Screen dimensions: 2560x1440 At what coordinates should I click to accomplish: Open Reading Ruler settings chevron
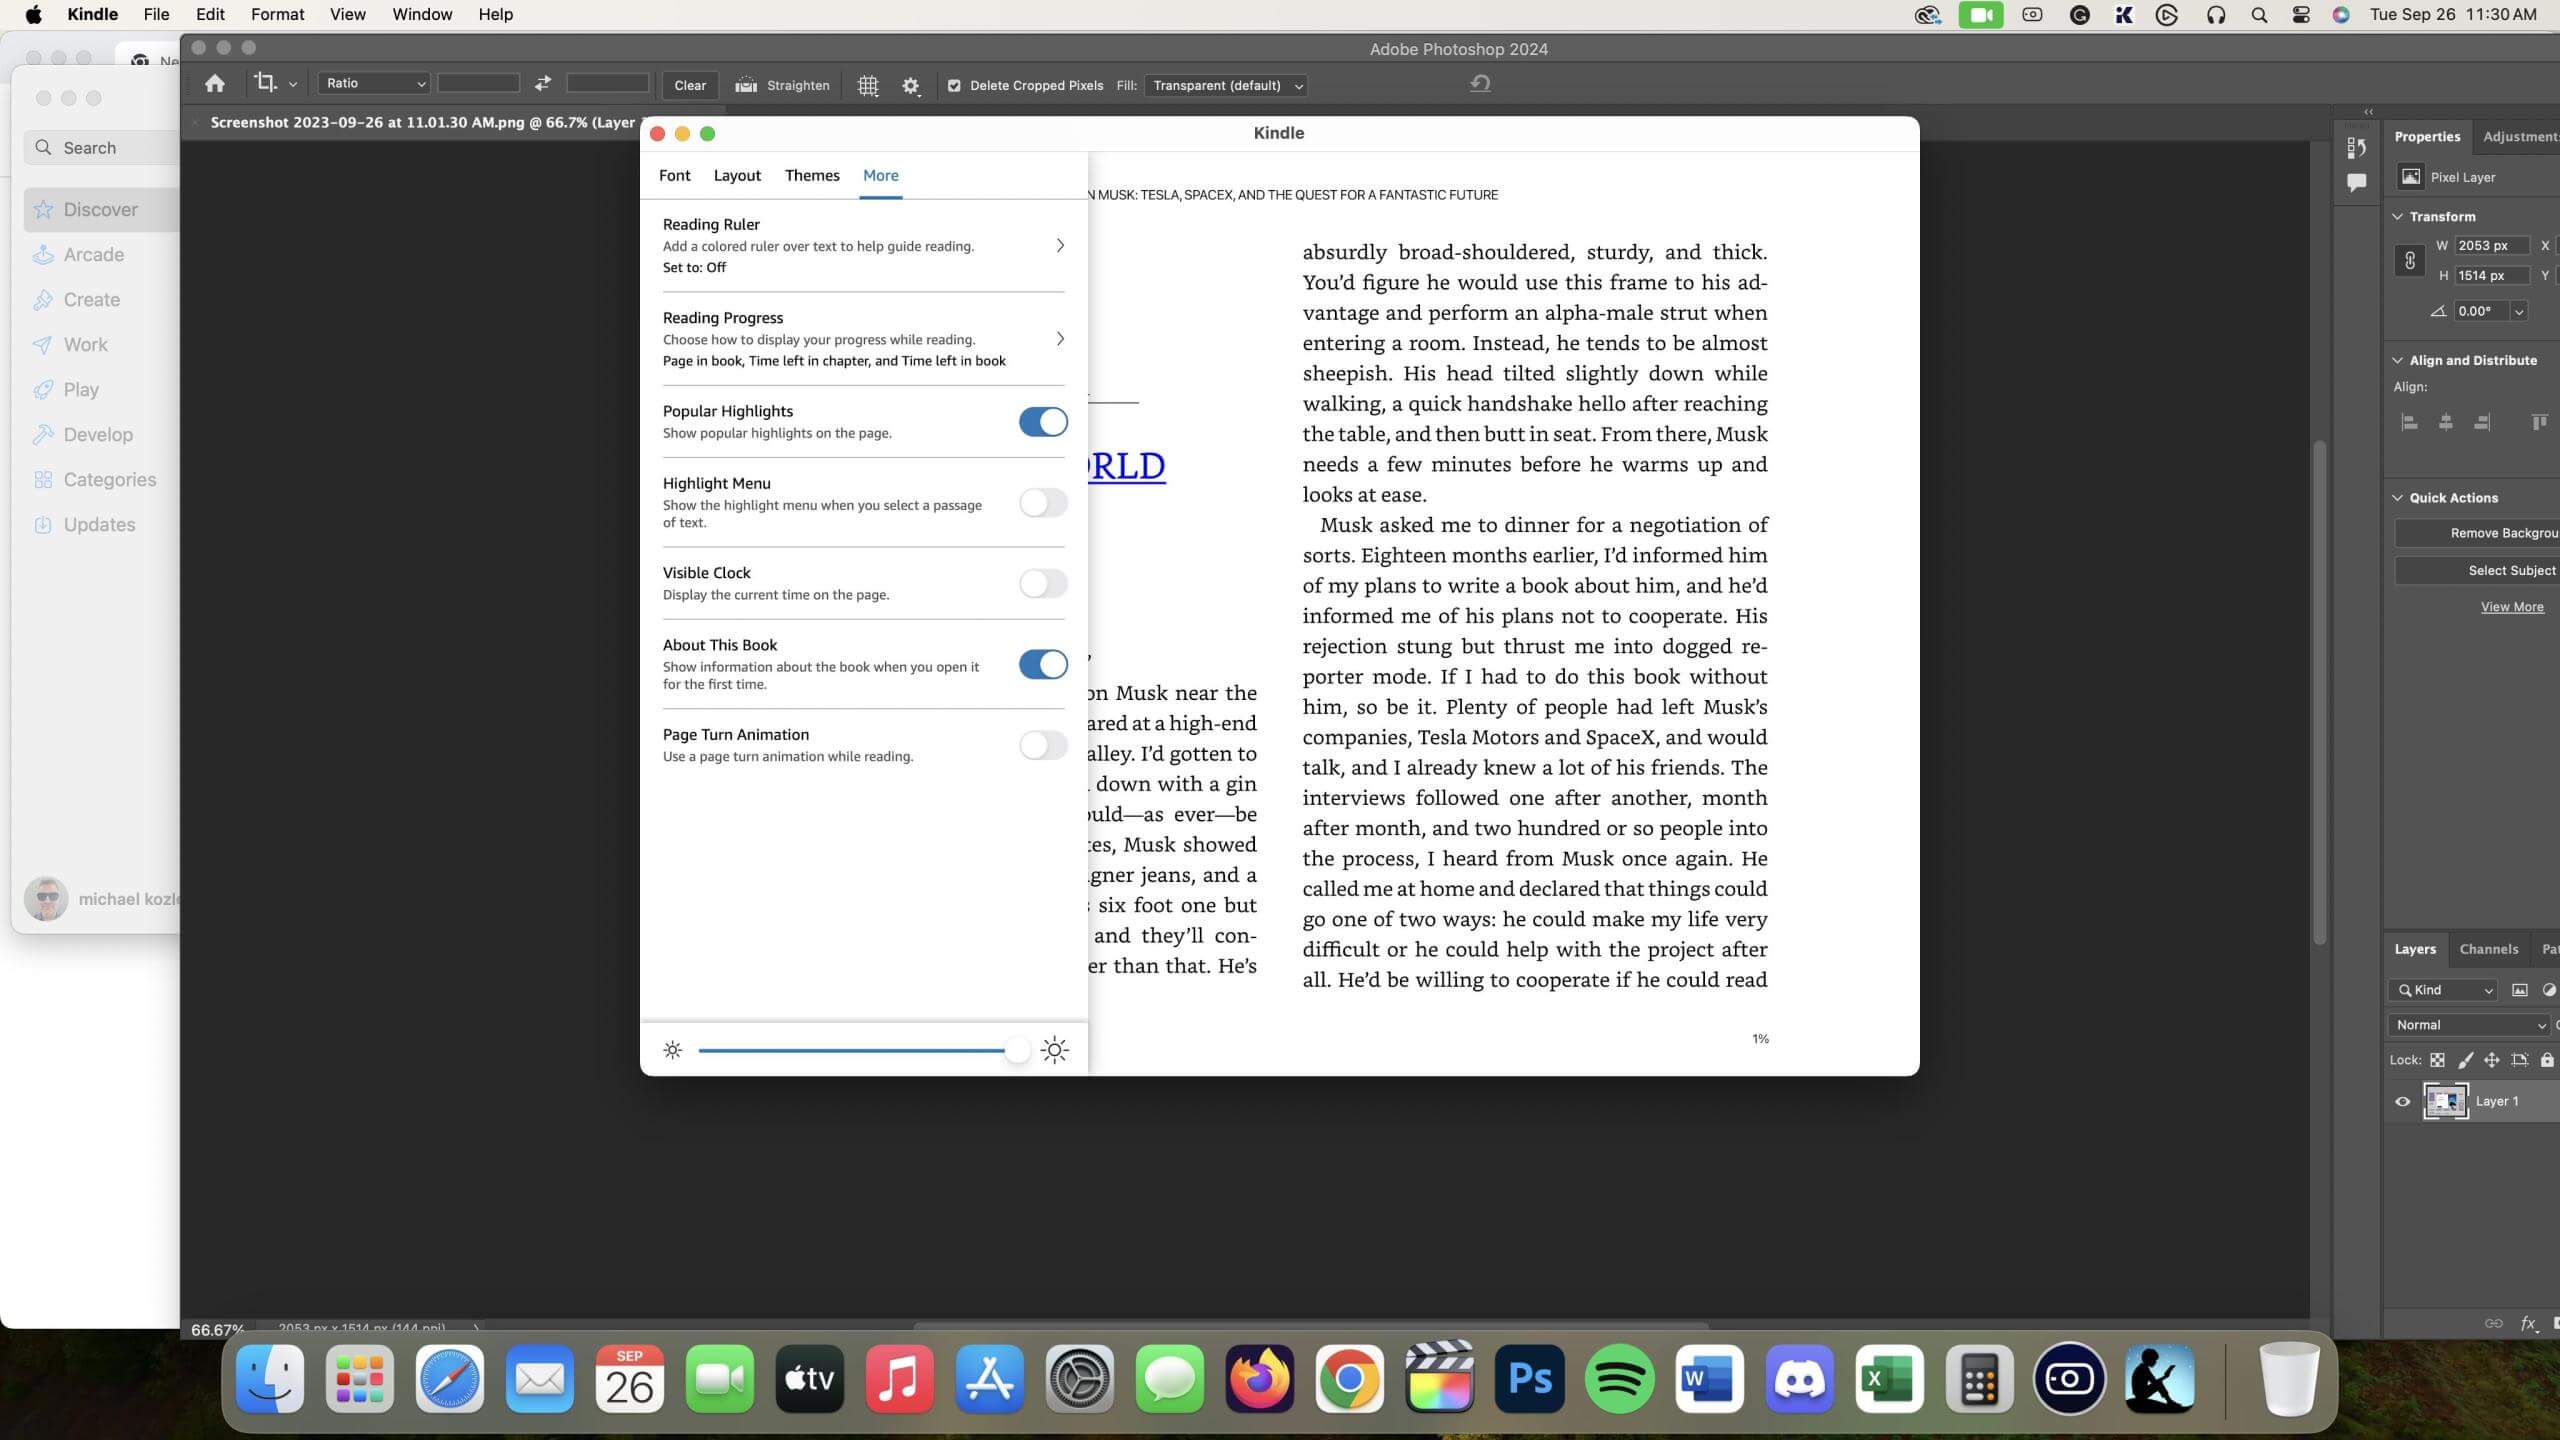(1060, 245)
